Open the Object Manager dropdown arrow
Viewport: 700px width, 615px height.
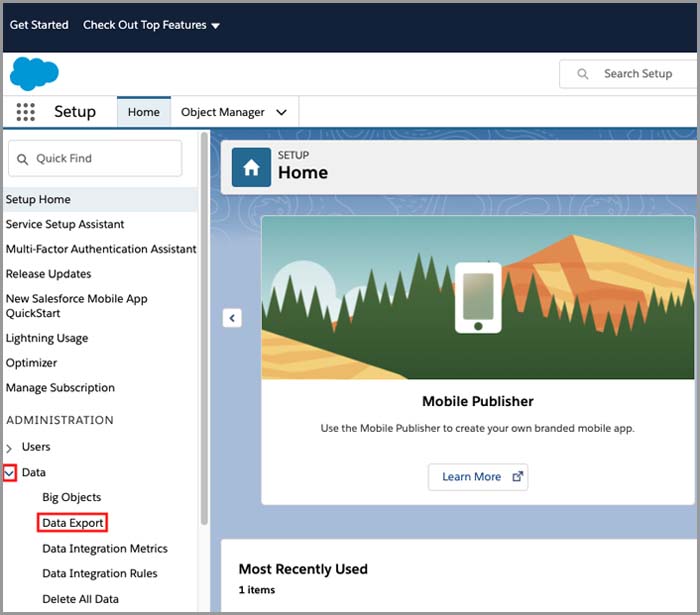(281, 113)
